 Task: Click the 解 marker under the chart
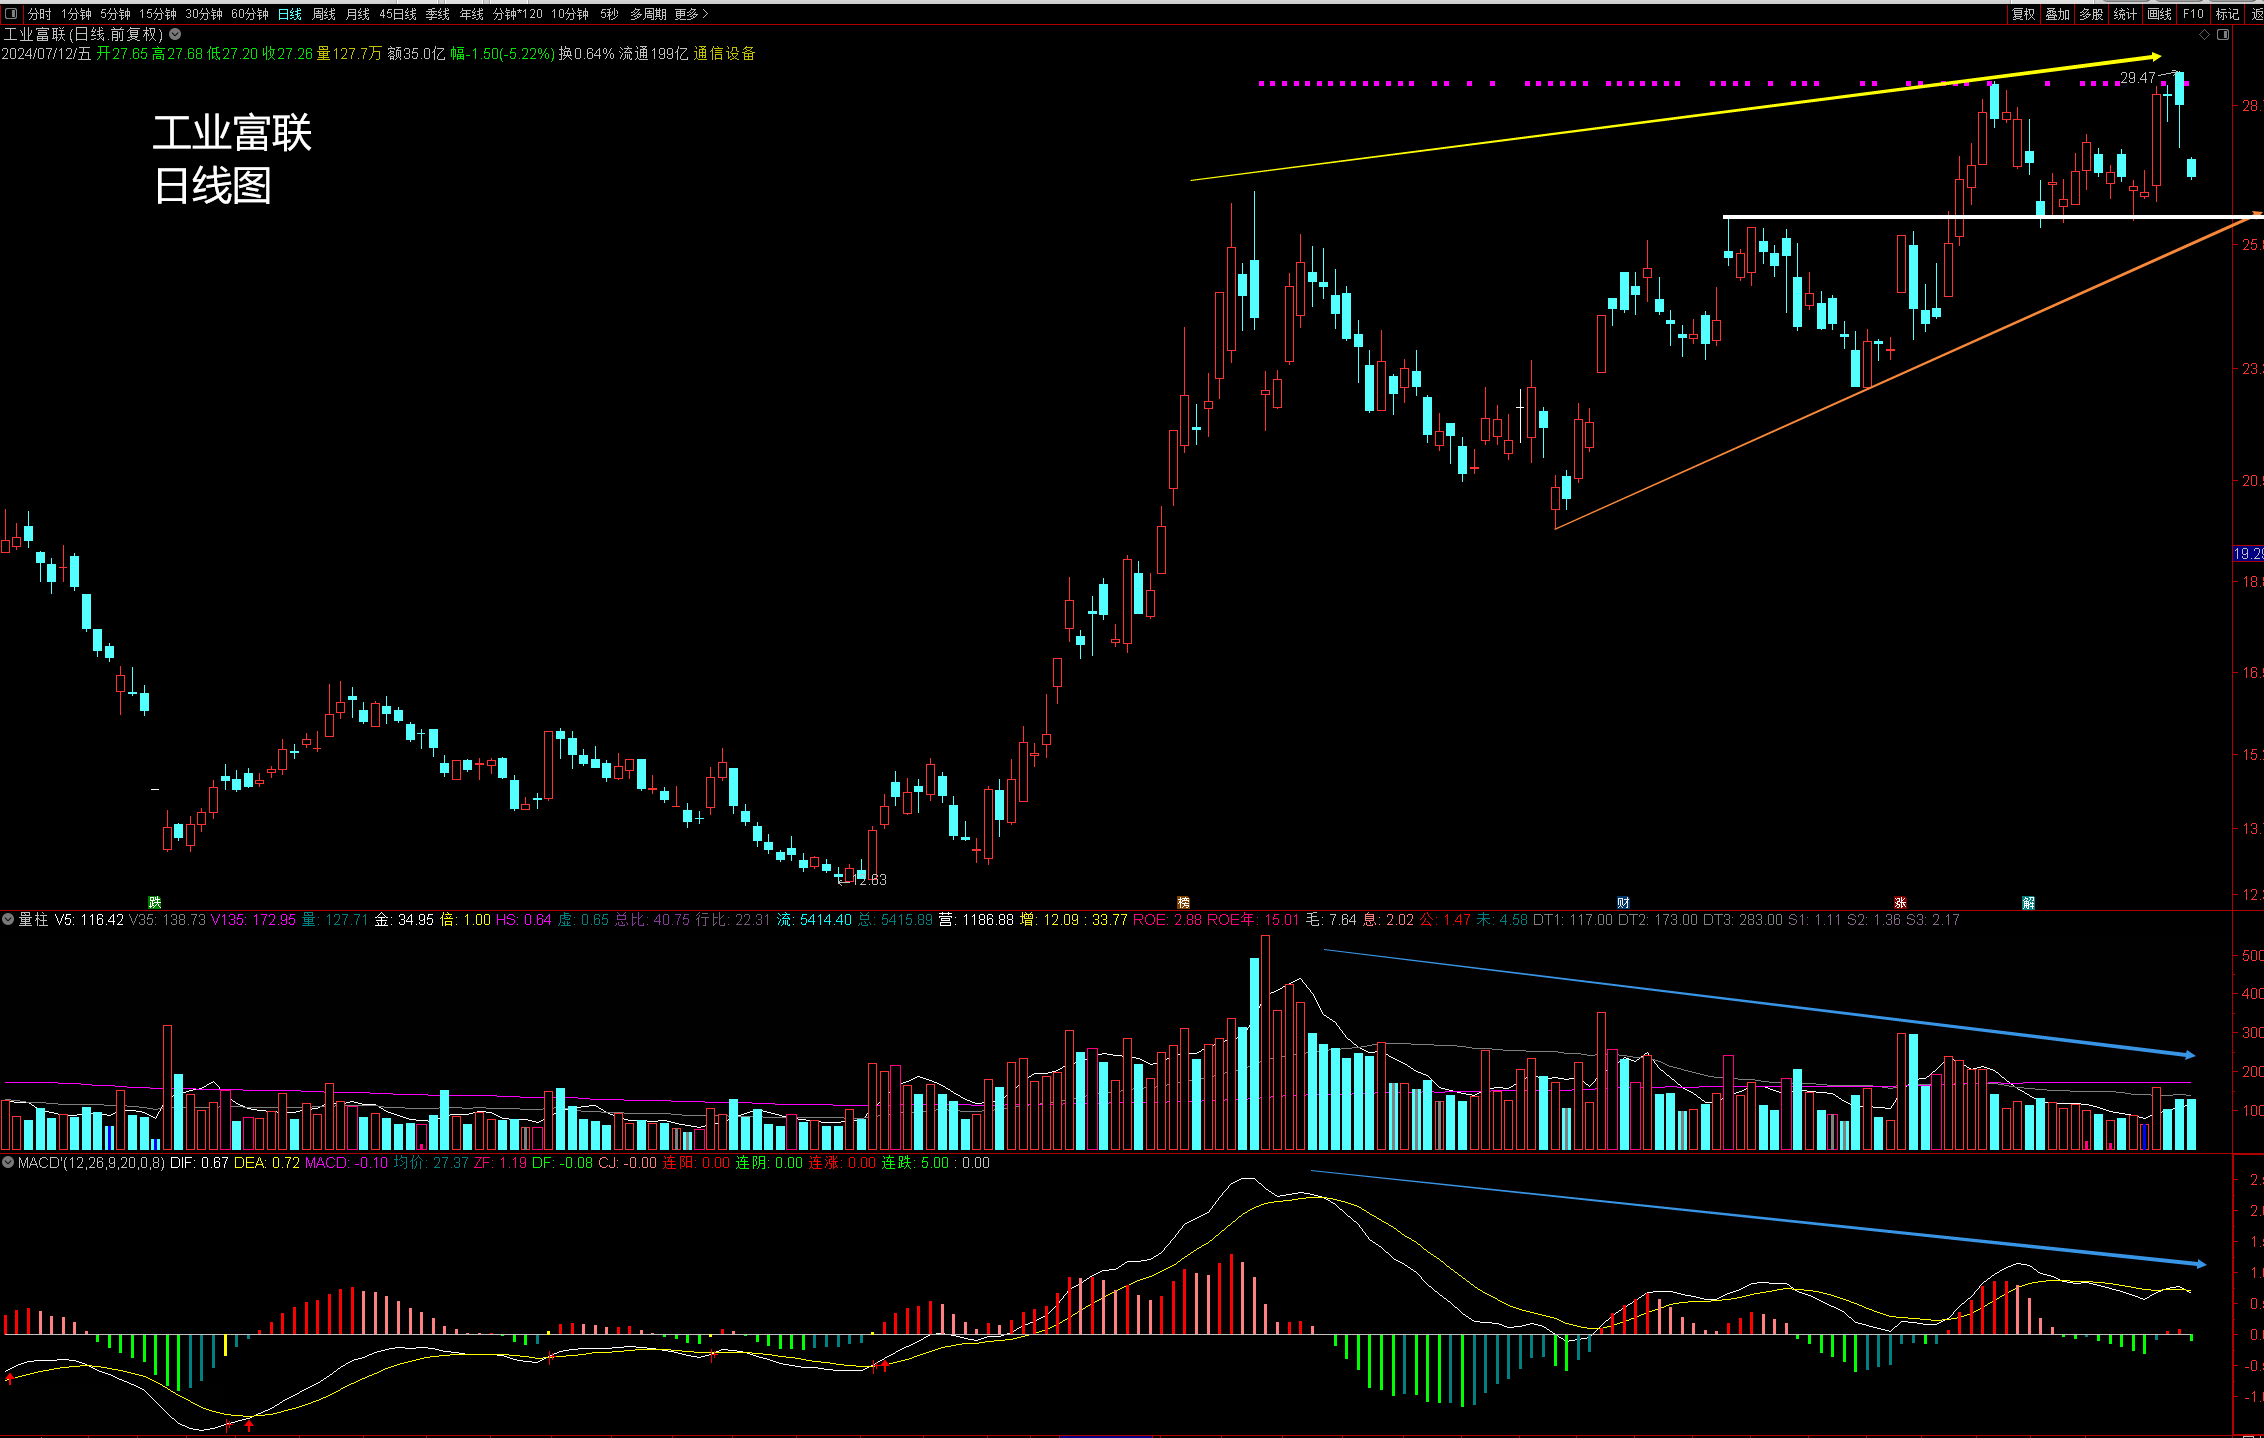click(x=2029, y=903)
